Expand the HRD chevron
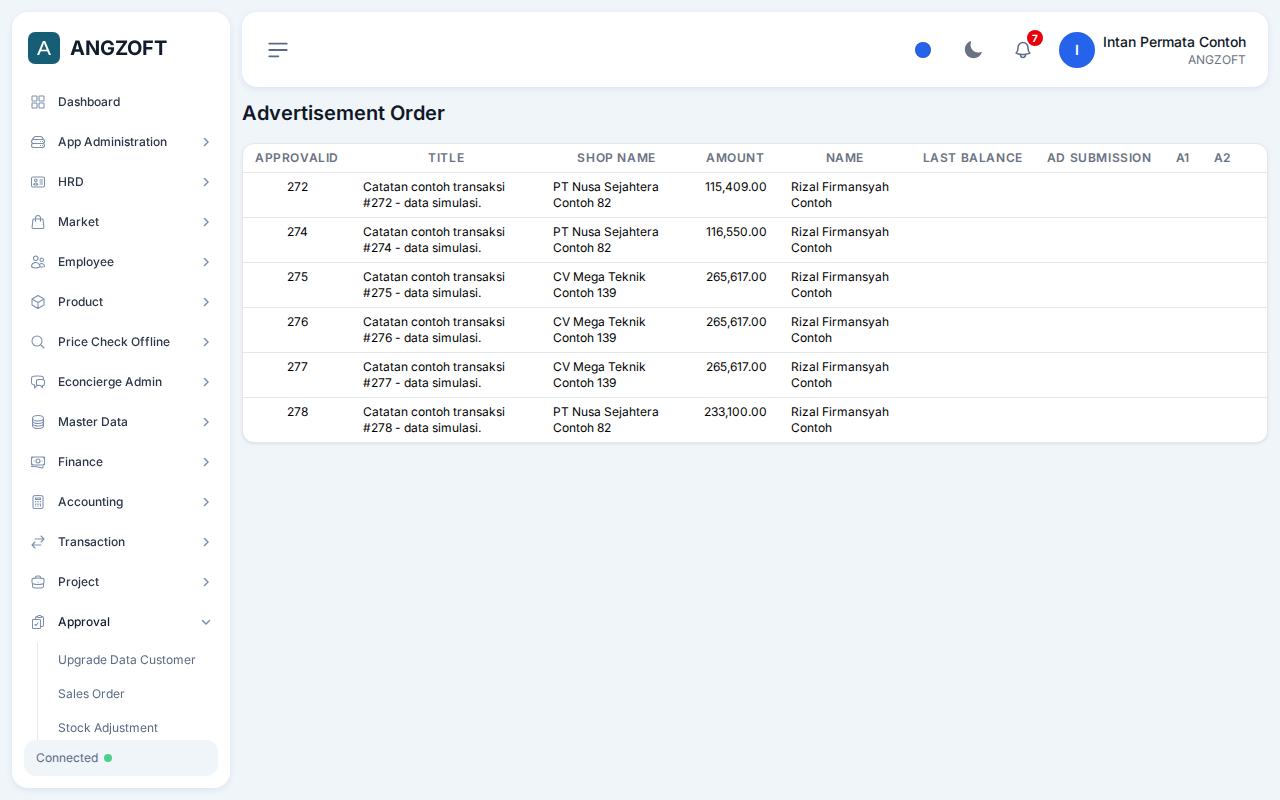Viewport: 1280px width, 800px height. [206, 182]
